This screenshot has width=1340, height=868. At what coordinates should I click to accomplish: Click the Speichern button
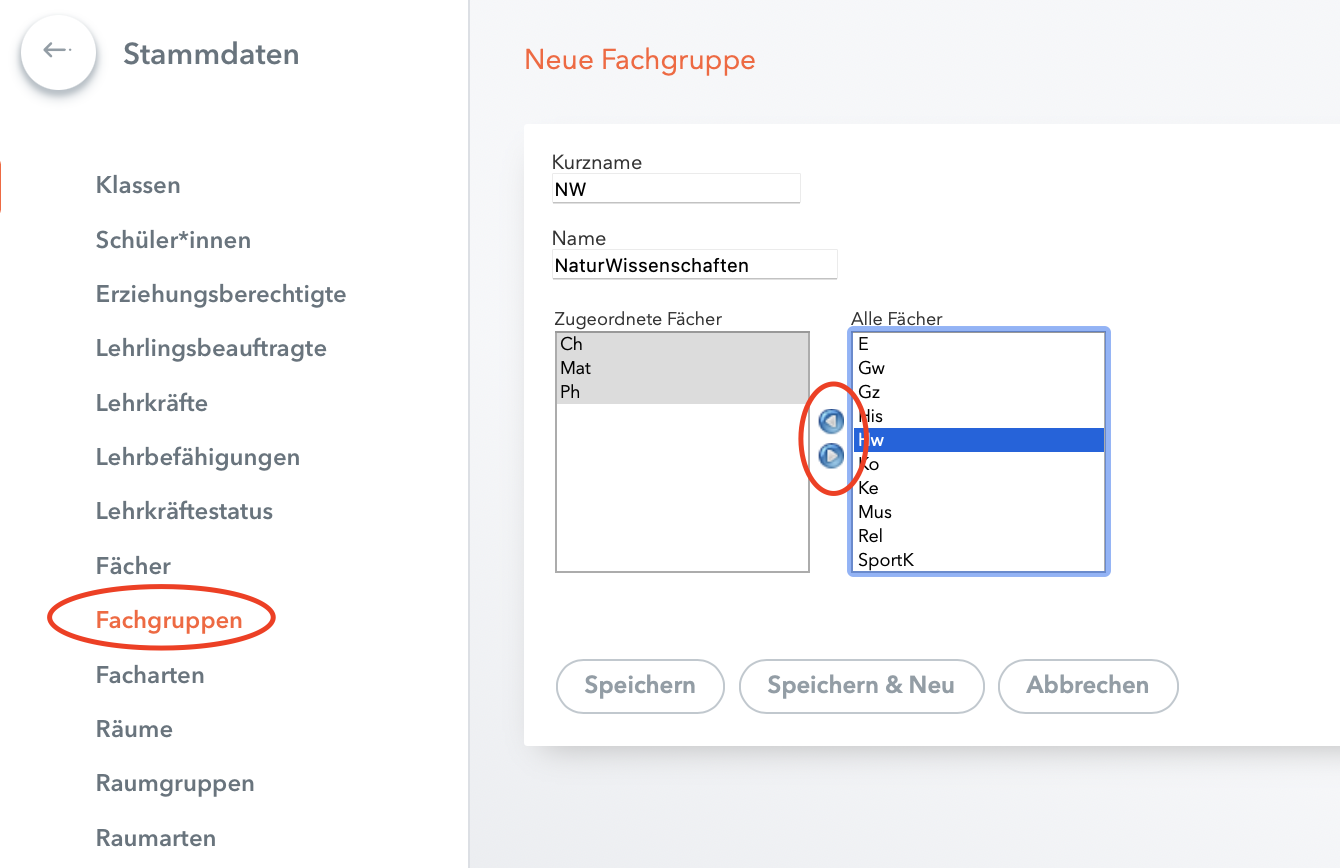click(640, 686)
